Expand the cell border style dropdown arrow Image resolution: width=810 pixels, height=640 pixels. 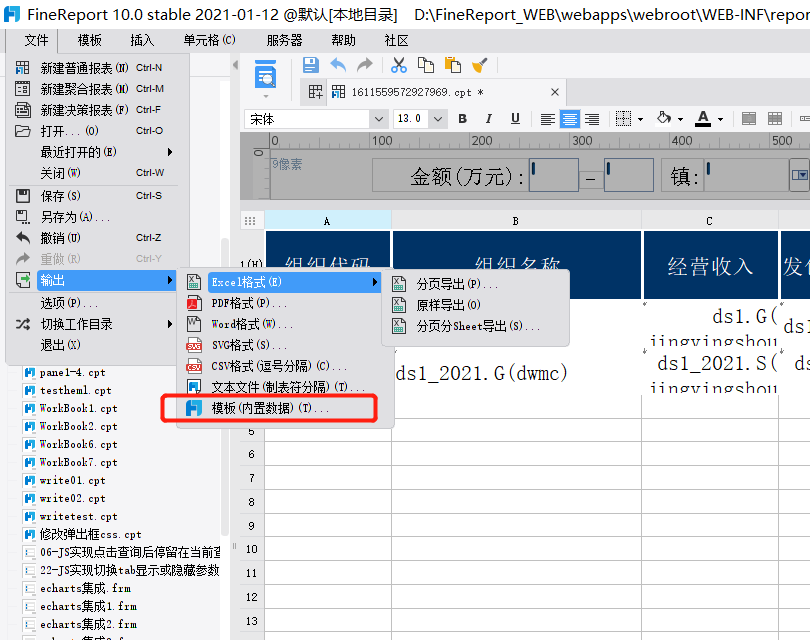pos(641,119)
